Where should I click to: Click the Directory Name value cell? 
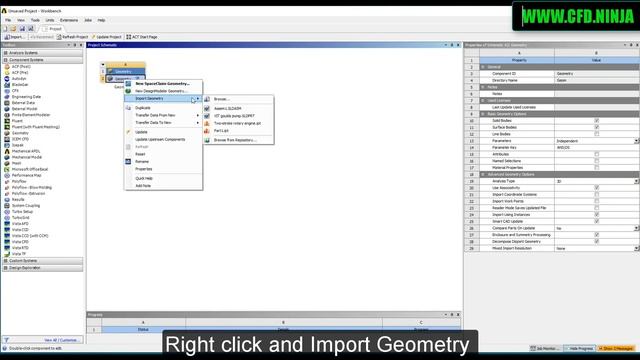pyautogui.click(x=596, y=80)
